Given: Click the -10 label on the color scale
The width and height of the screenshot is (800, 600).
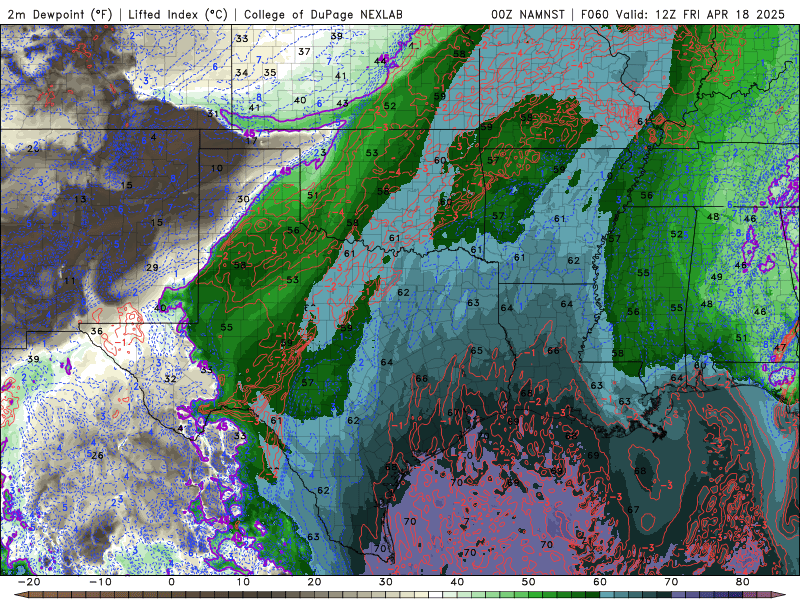Looking at the screenshot, I should (100, 582).
